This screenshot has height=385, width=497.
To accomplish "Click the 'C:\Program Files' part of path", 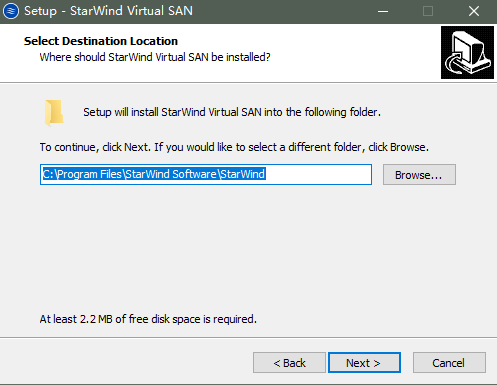I will (x=82, y=174).
